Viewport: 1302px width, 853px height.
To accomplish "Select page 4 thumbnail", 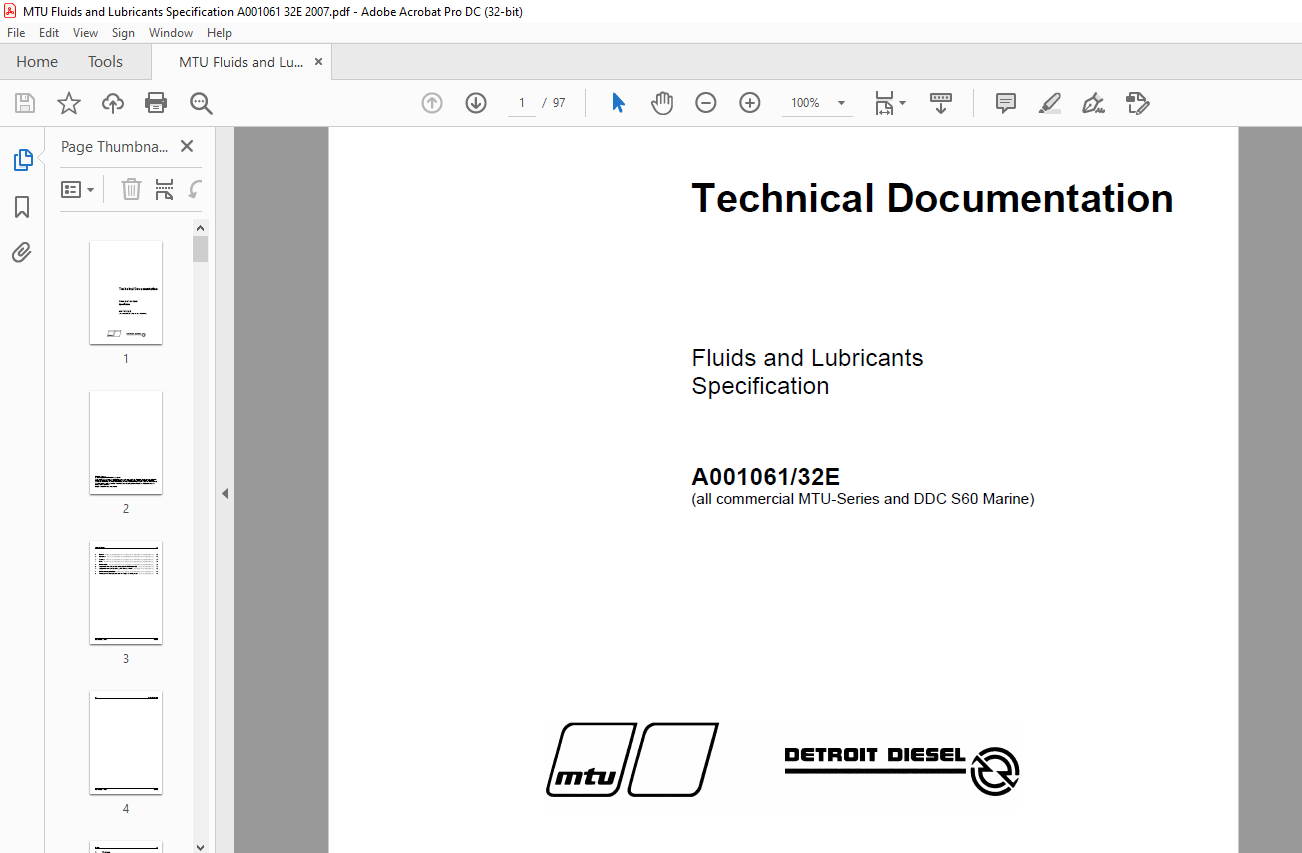I will [x=126, y=742].
